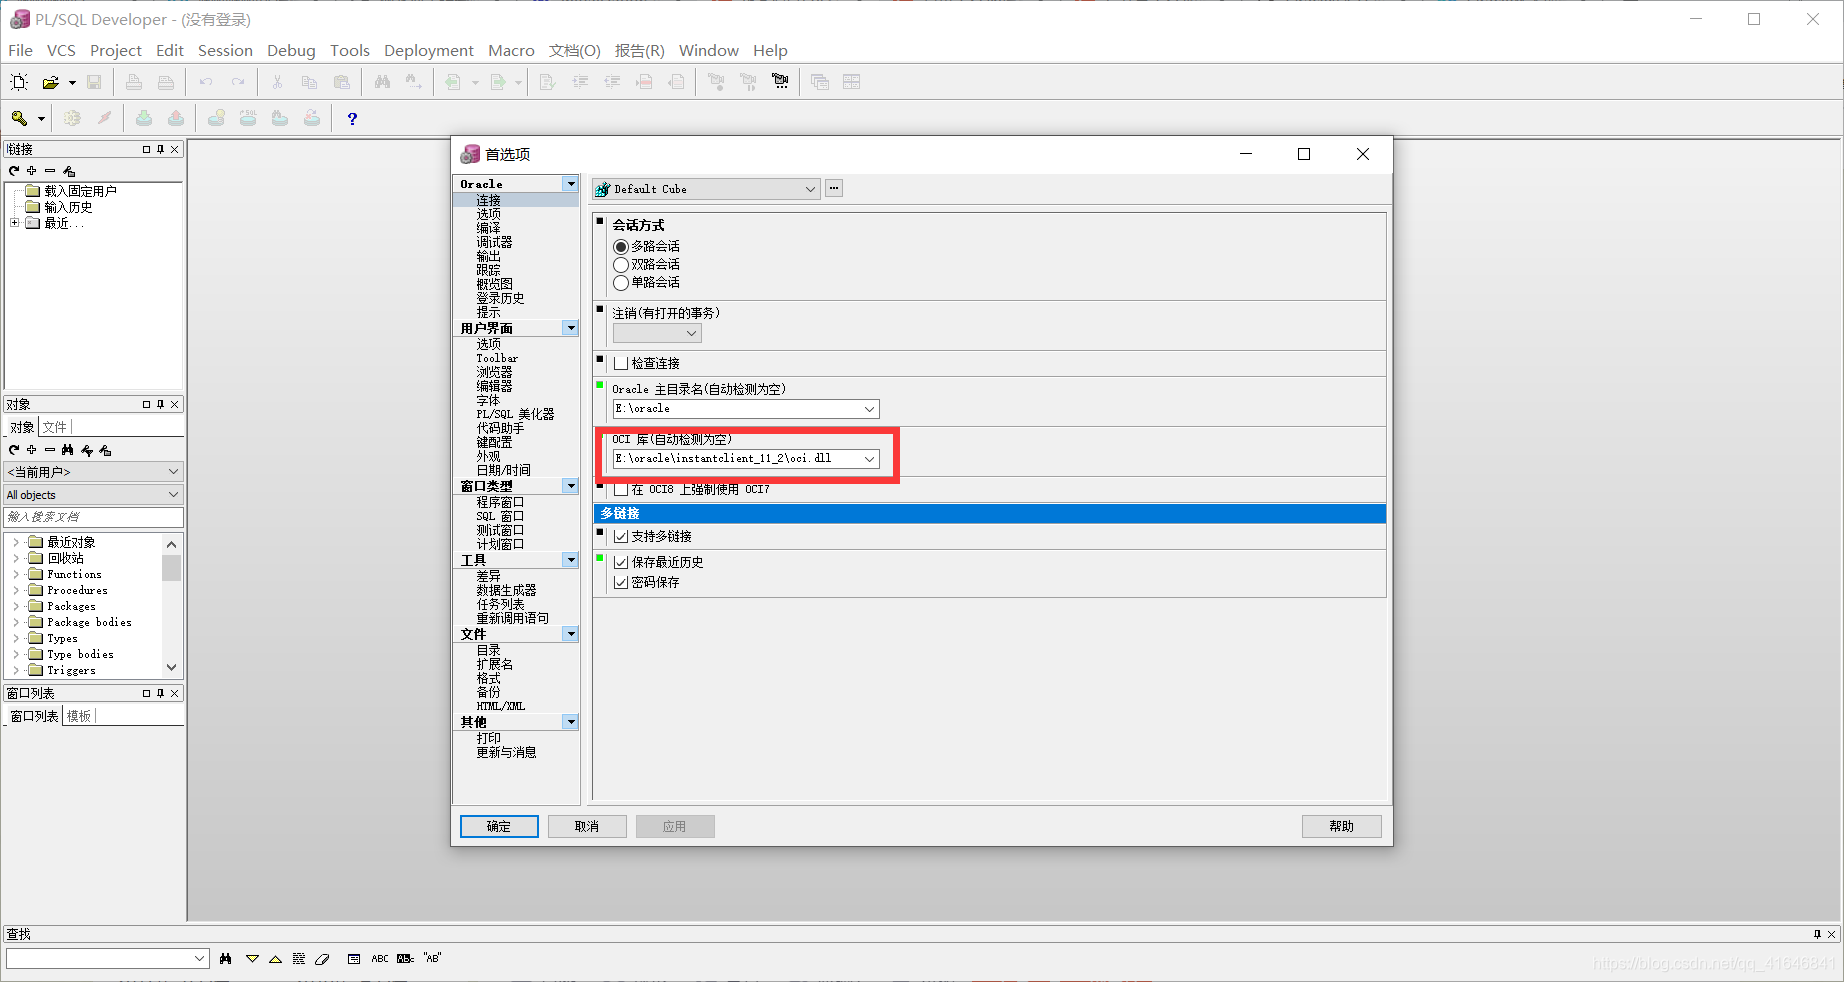Uncheck 支持多链接 checkbox

pyautogui.click(x=621, y=537)
